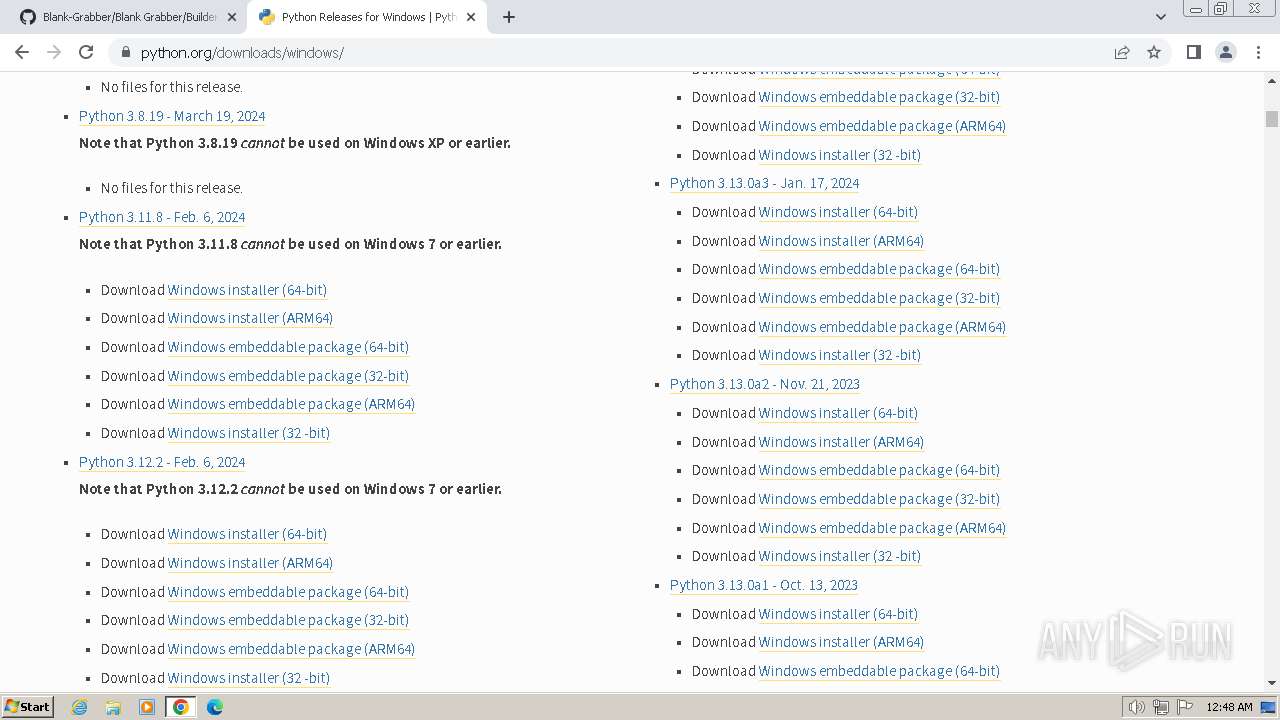Expand the tab search dropdown
The height and width of the screenshot is (720, 1280).
coord(1160,17)
